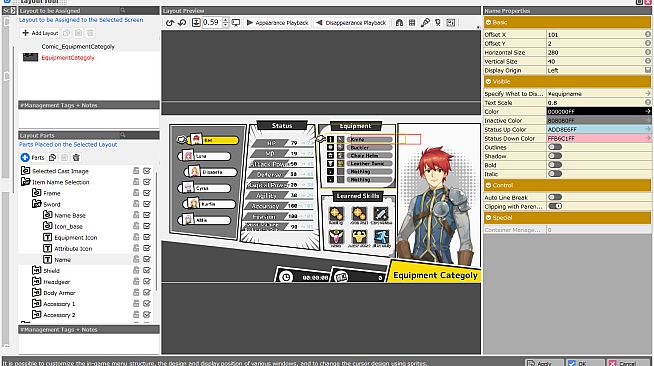Click the arrow on Specify What to Display

(x=647, y=93)
